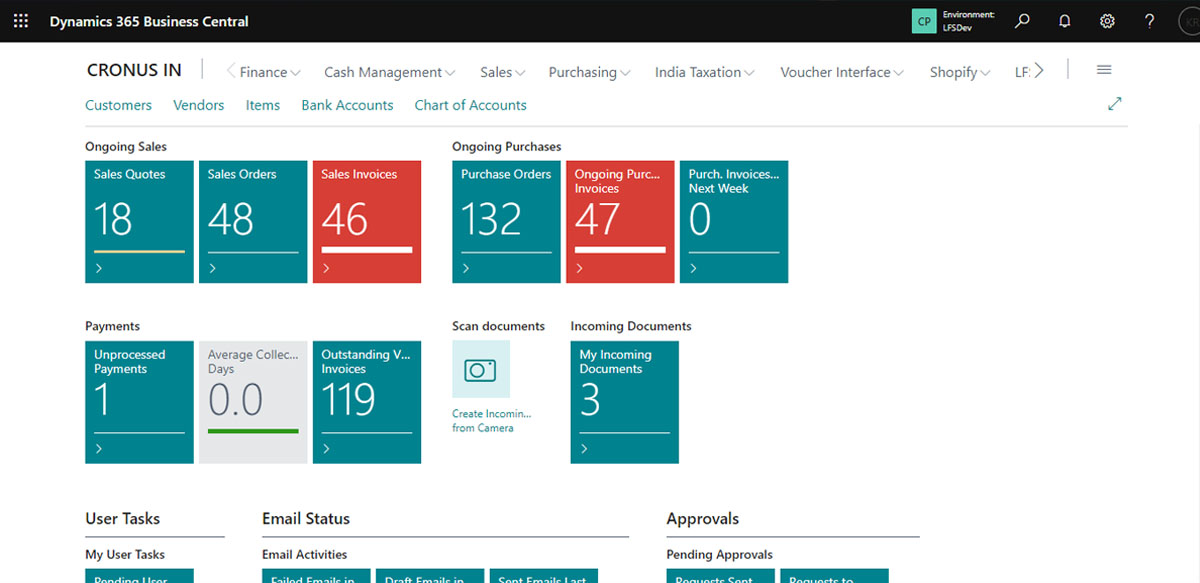This screenshot has width=1200, height=583.
Task: Click arrow on Purch. Invoices Next Week tile
Action: pos(694,269)
